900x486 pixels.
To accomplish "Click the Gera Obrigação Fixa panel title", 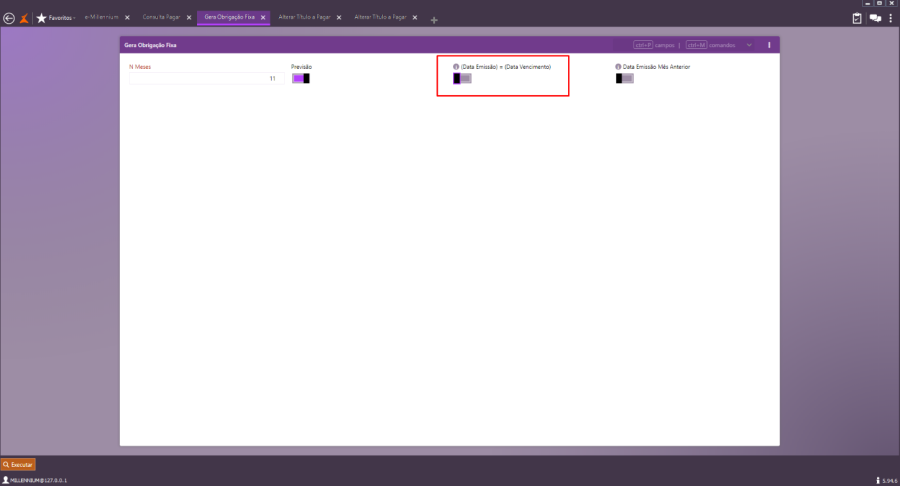I will (x=150, y=45).
